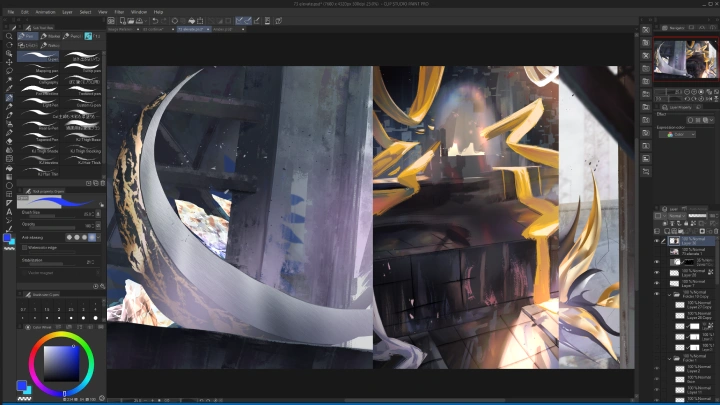Collapse Folder 1 layer group
Viewport: 720px width, 405px height.
click(x=669, y=359)
